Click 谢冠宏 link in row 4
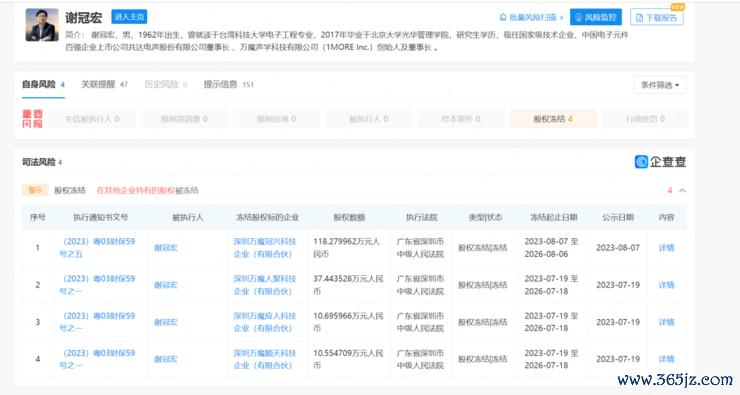Screen dimensions: 740x395 (166, 359)
